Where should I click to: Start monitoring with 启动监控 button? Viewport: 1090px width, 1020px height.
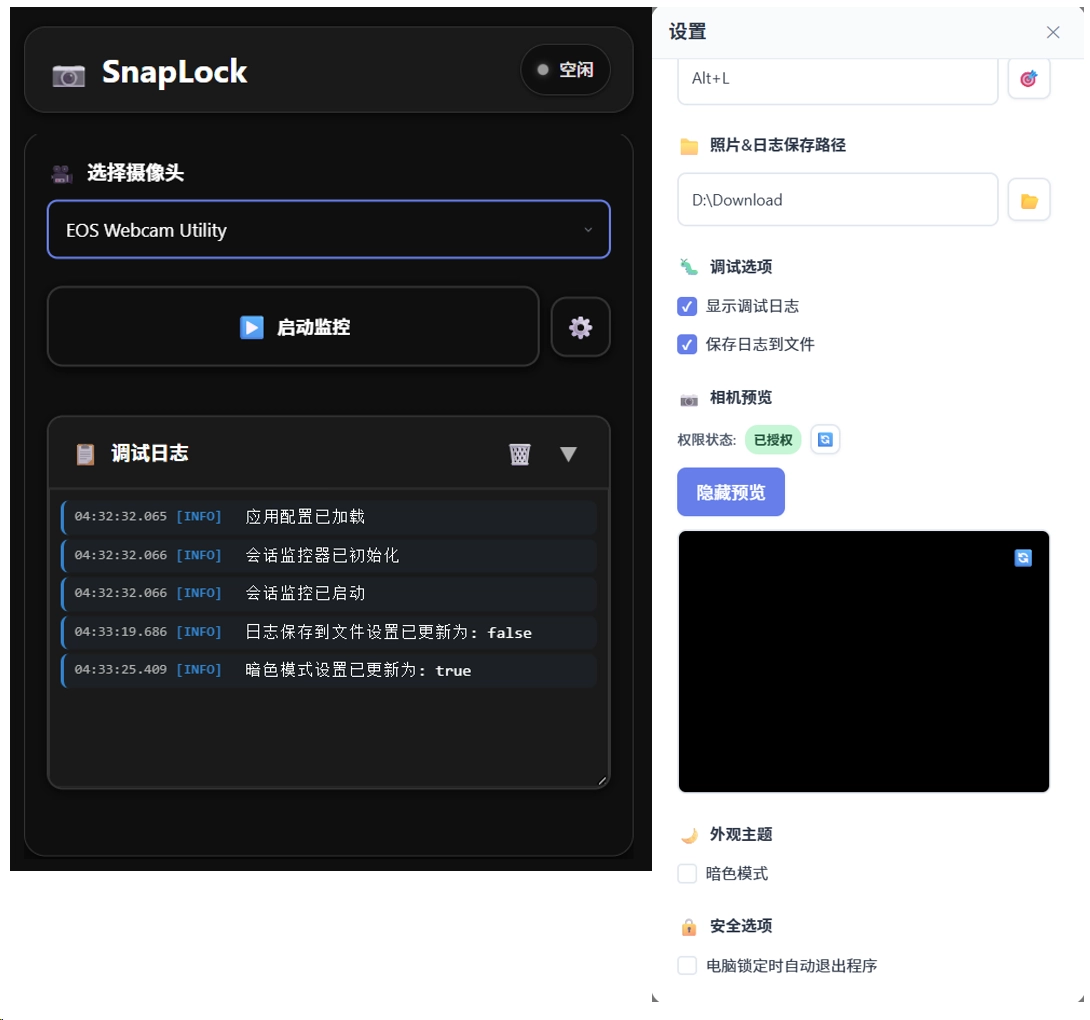pyautogui.click(x=293, y=326)
